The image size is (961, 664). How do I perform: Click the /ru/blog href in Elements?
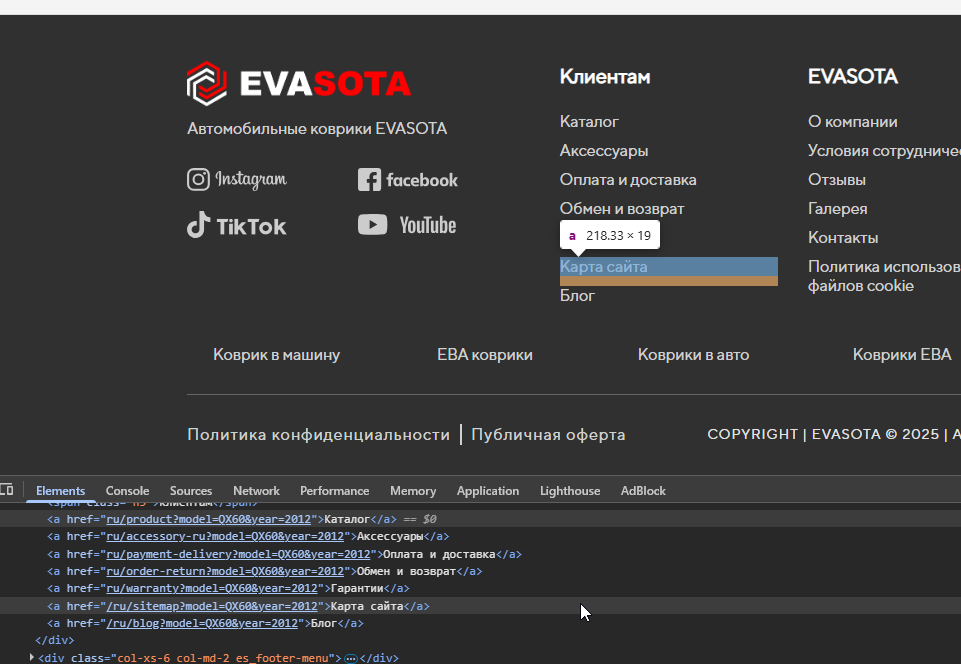pyautogui.click(x=202, y=624)
